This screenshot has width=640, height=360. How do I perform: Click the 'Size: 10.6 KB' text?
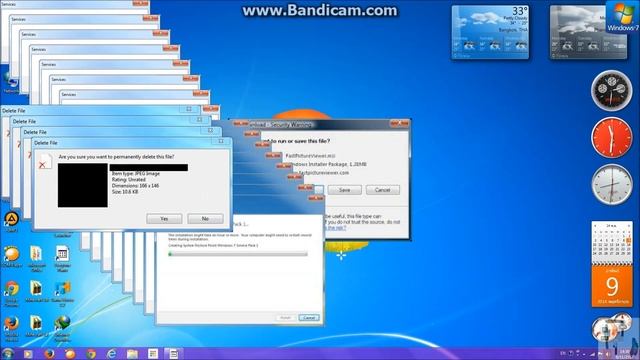[125, 191]
